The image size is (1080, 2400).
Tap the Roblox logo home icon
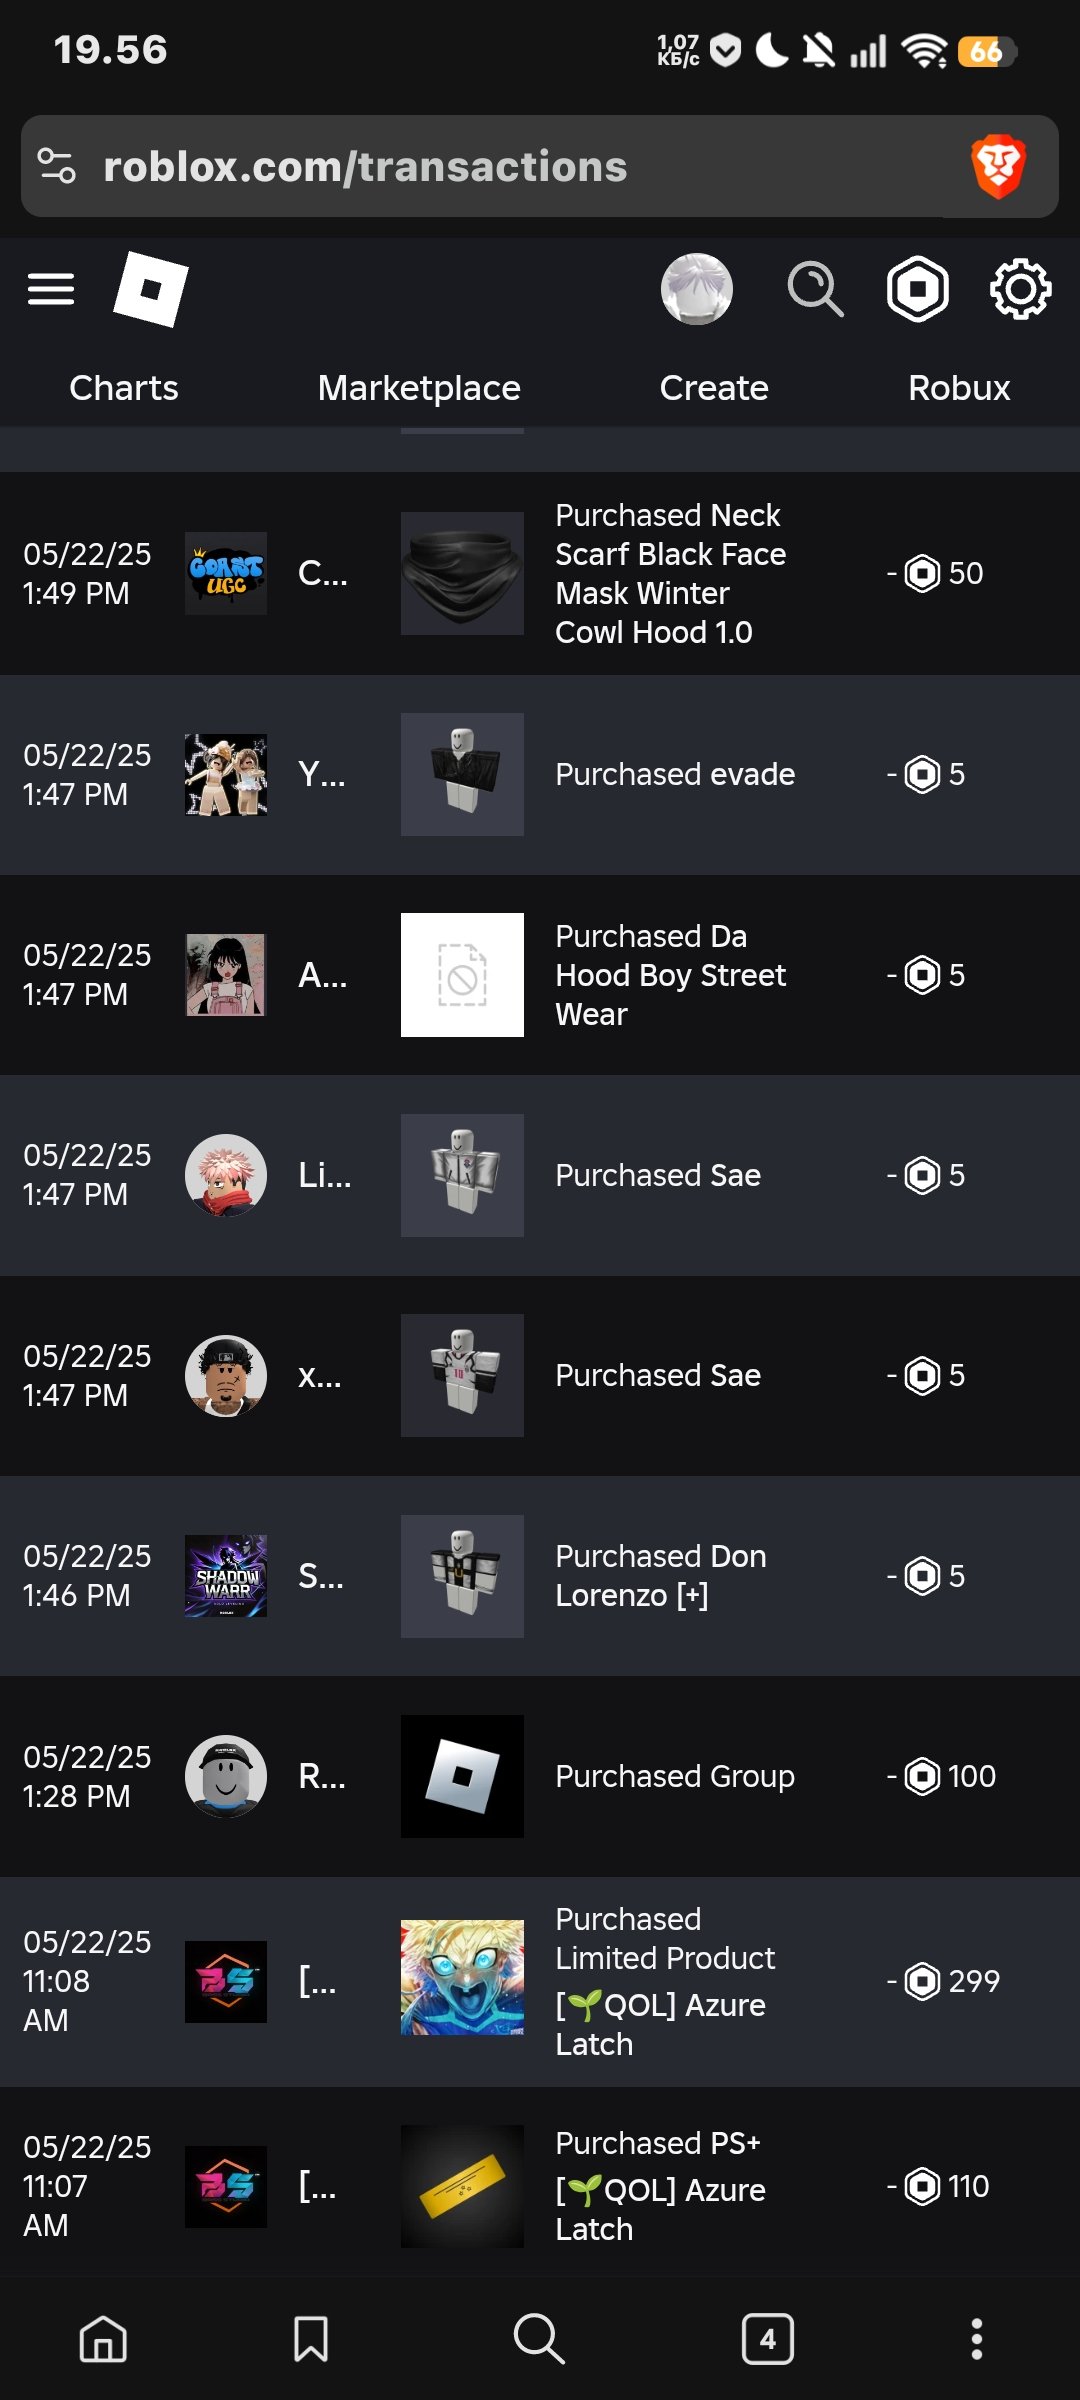pyautogui.click(x=151, y=290)
